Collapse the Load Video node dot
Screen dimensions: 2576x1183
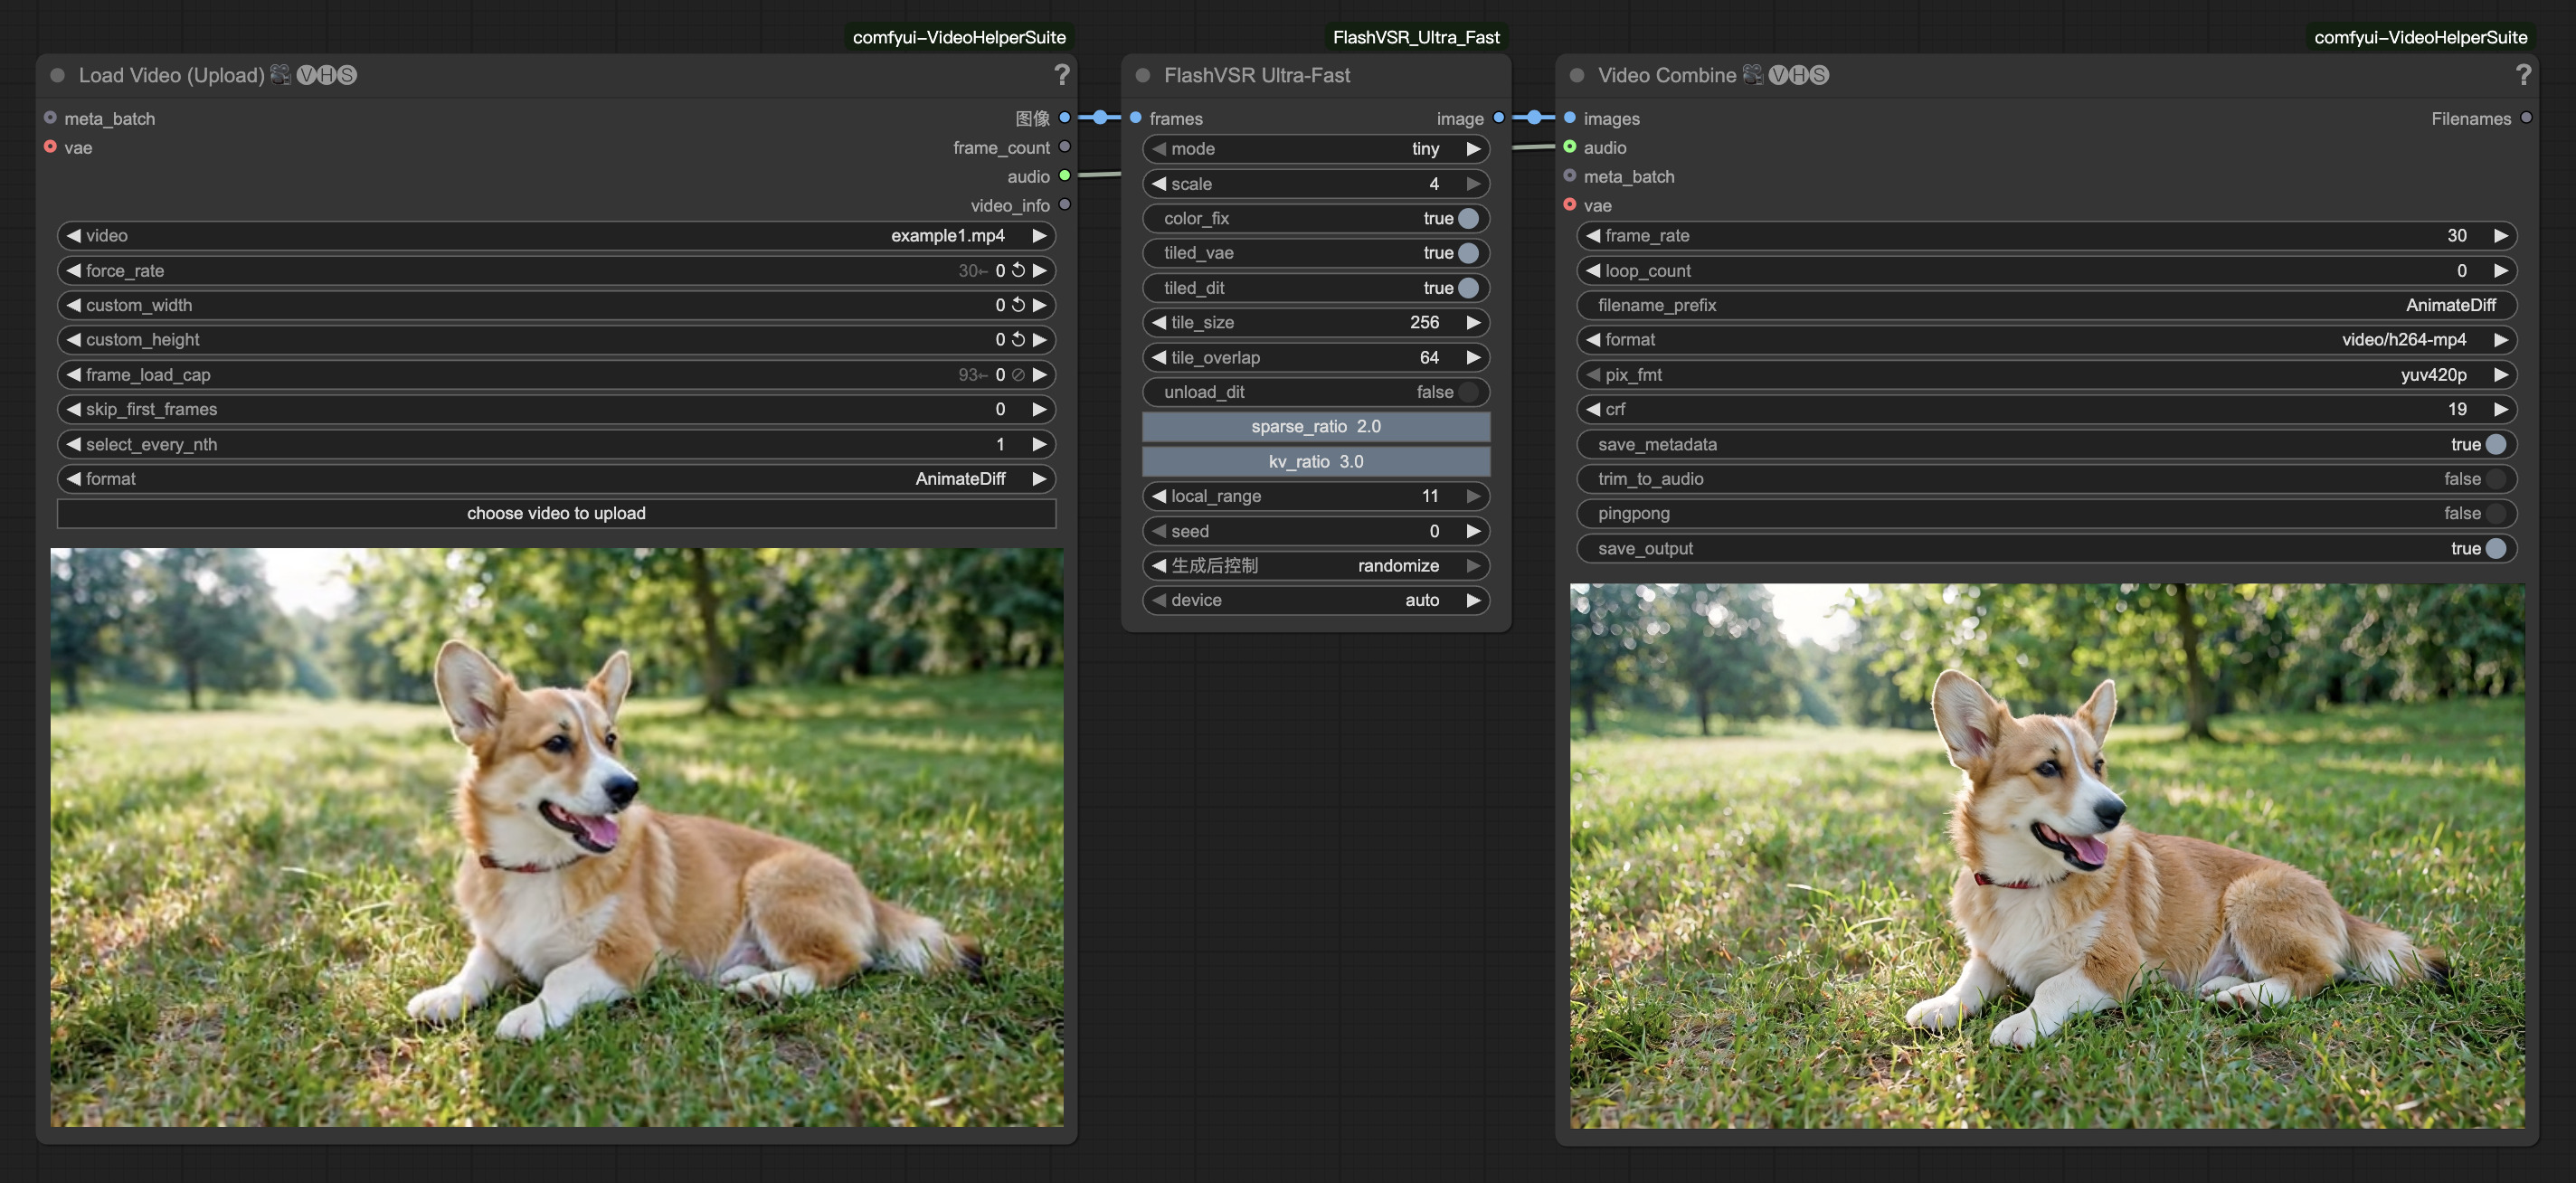click(x=58, y=76)
